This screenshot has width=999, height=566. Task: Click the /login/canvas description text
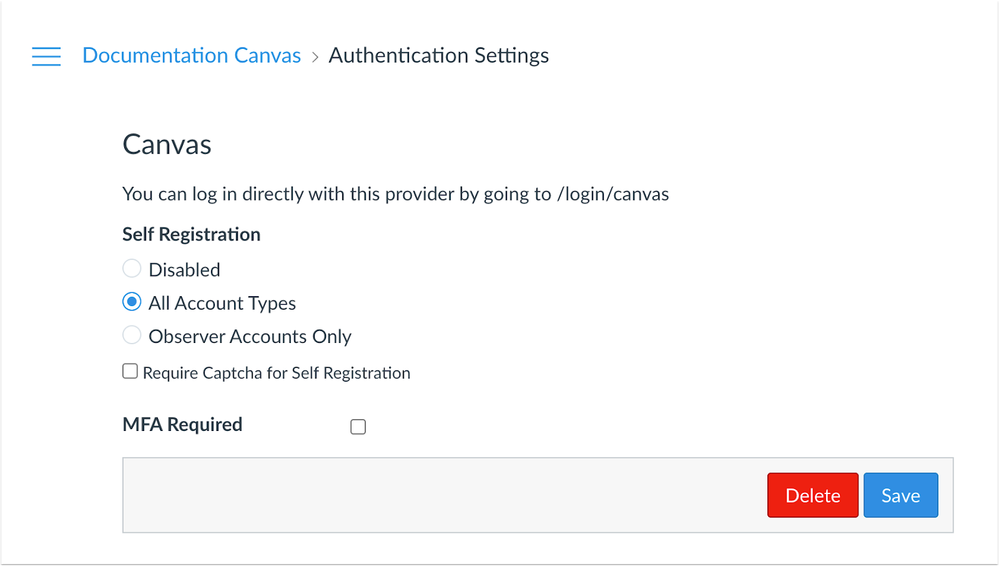click(x=396, y=194)
